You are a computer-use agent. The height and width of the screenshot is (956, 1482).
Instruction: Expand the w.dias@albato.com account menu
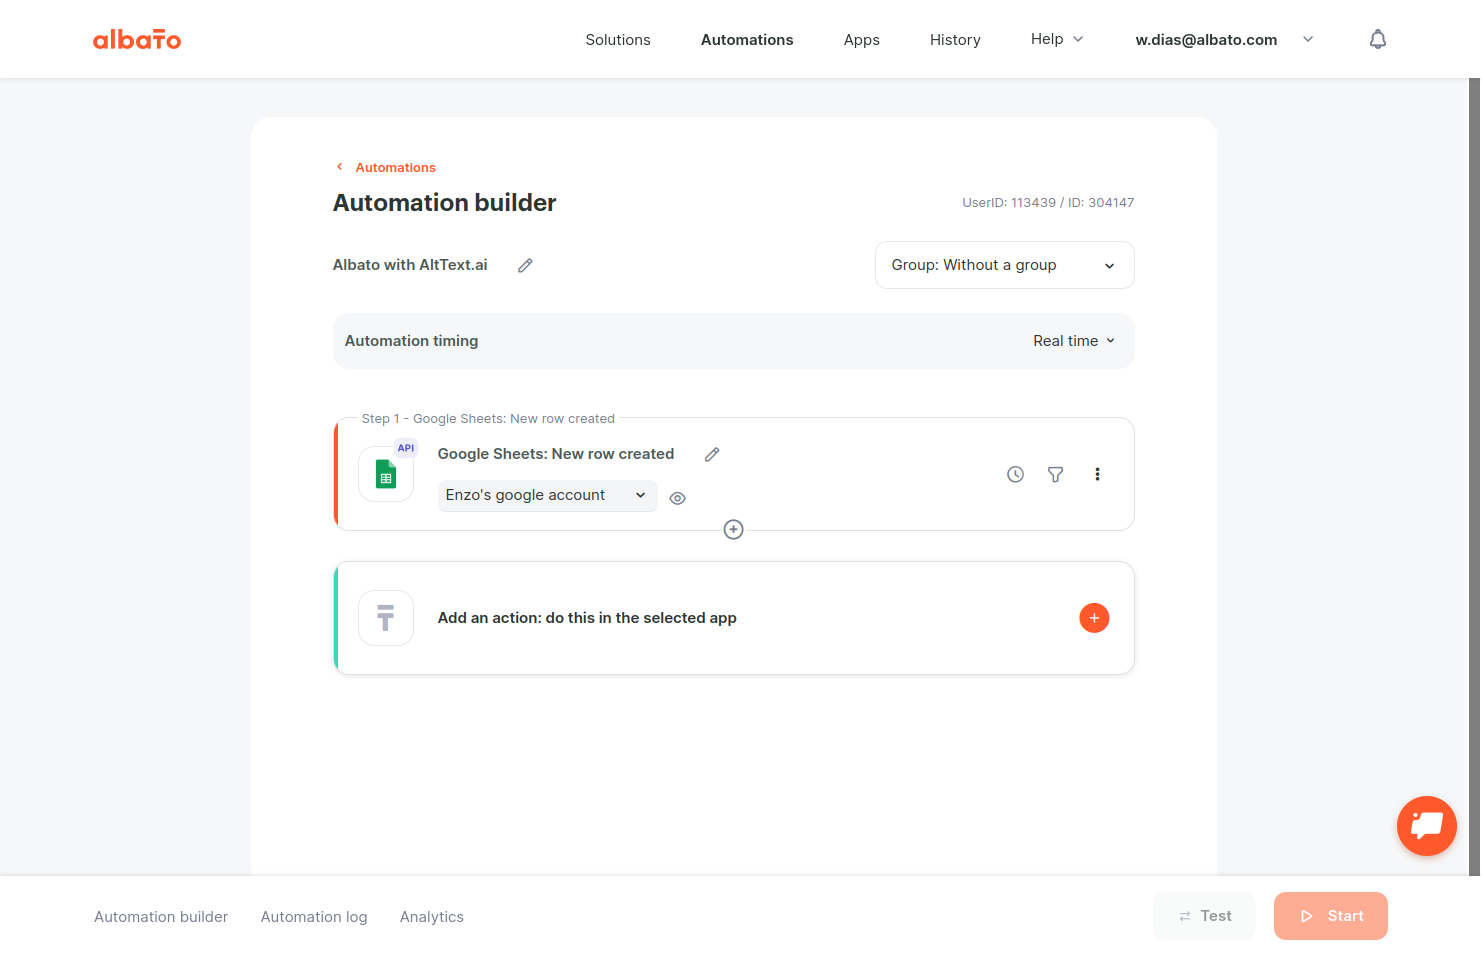1224,39
